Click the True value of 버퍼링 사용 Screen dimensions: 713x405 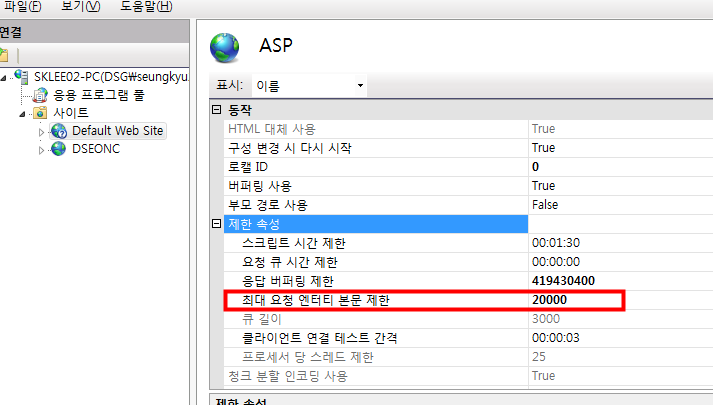543,186
